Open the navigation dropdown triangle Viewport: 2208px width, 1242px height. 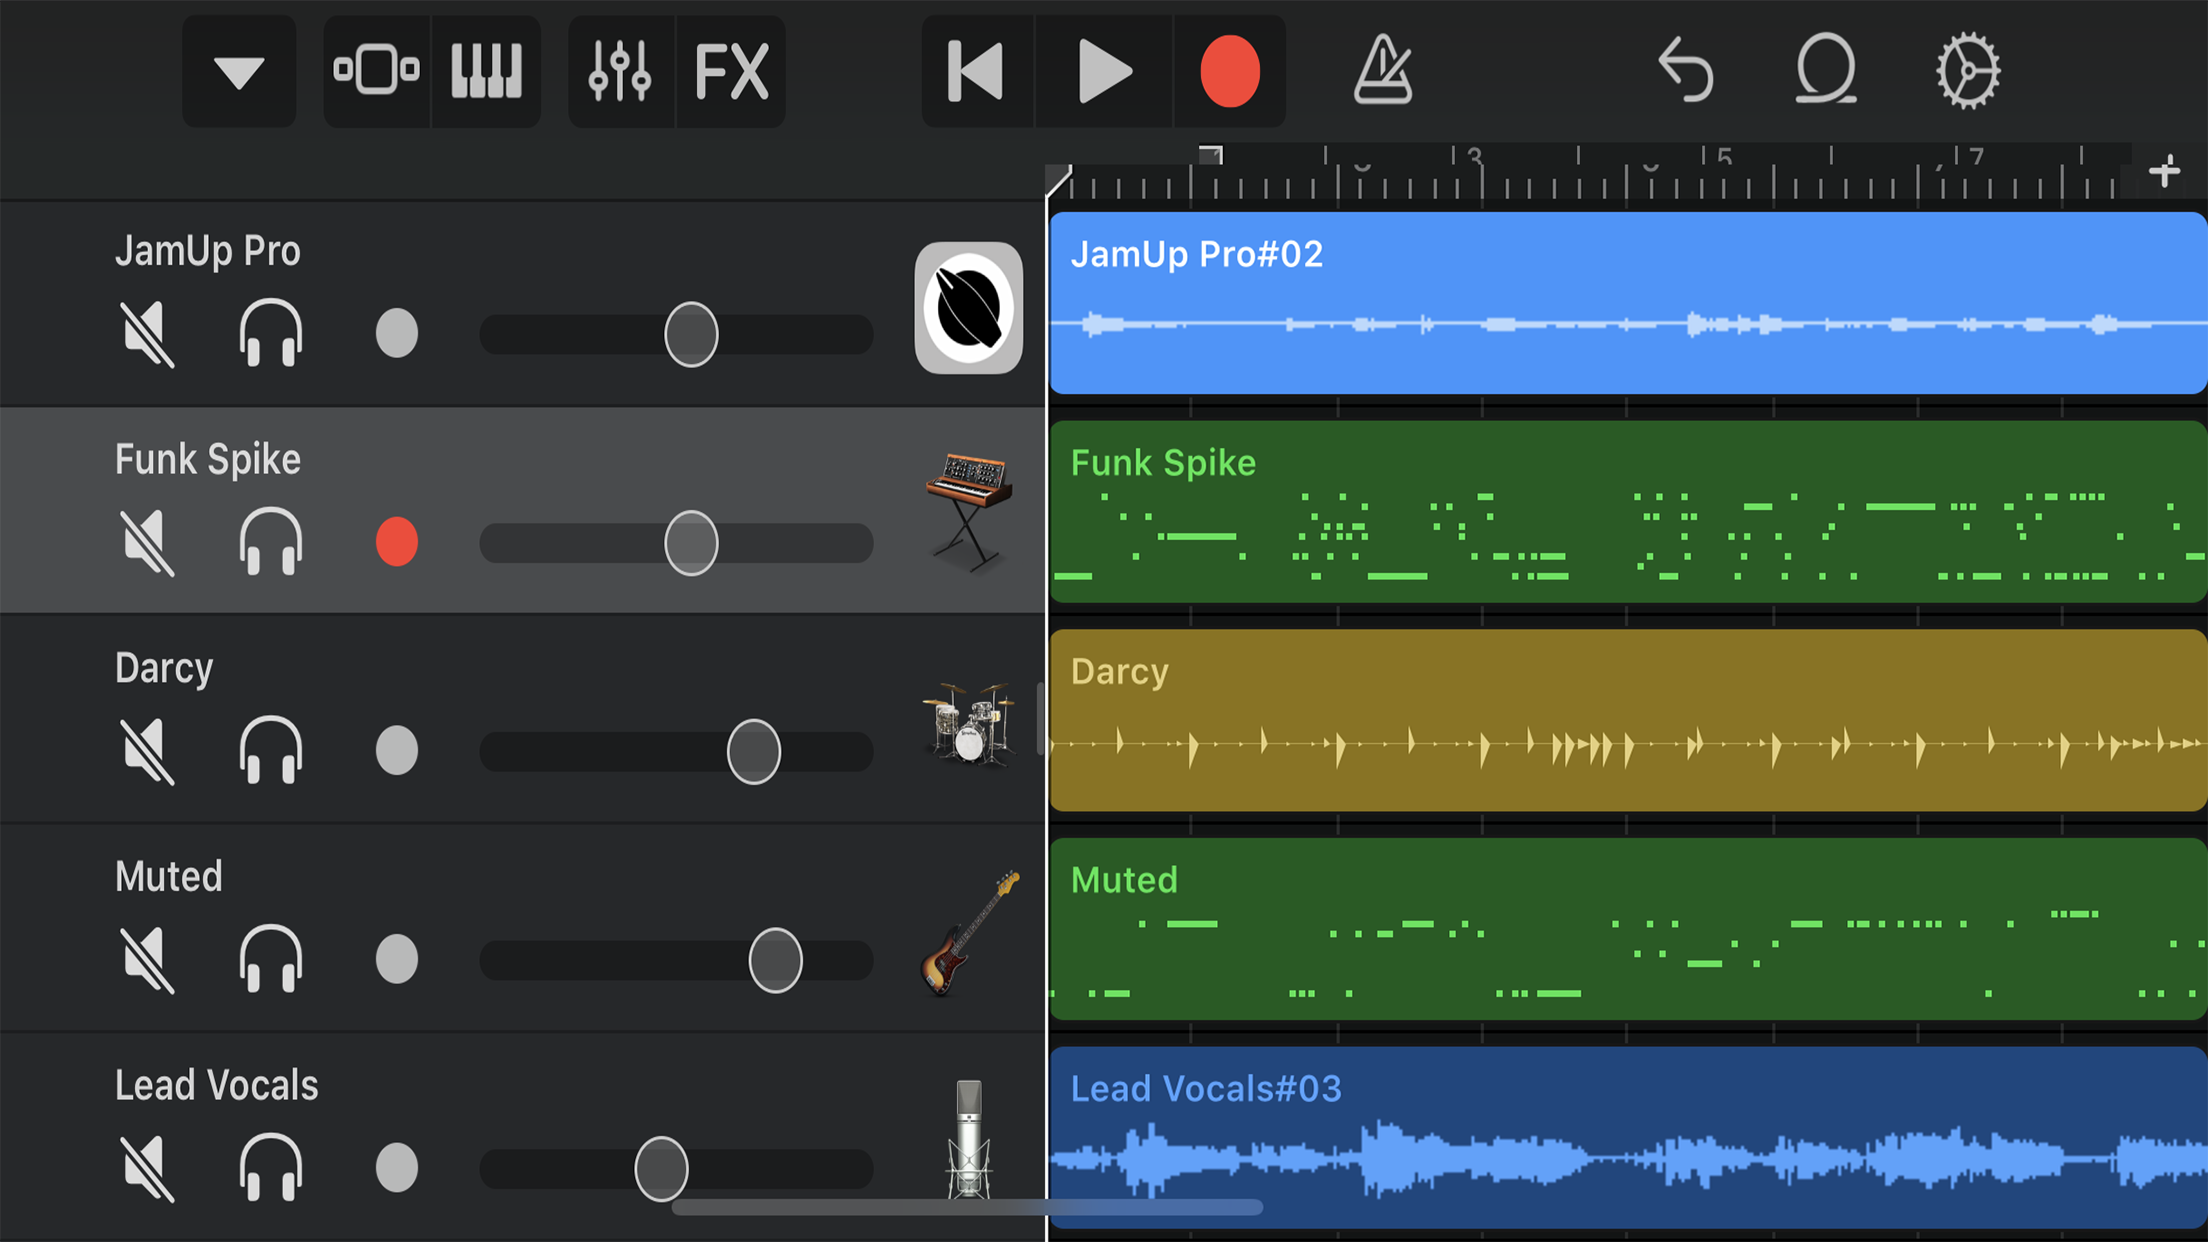(x=239, y=71)
